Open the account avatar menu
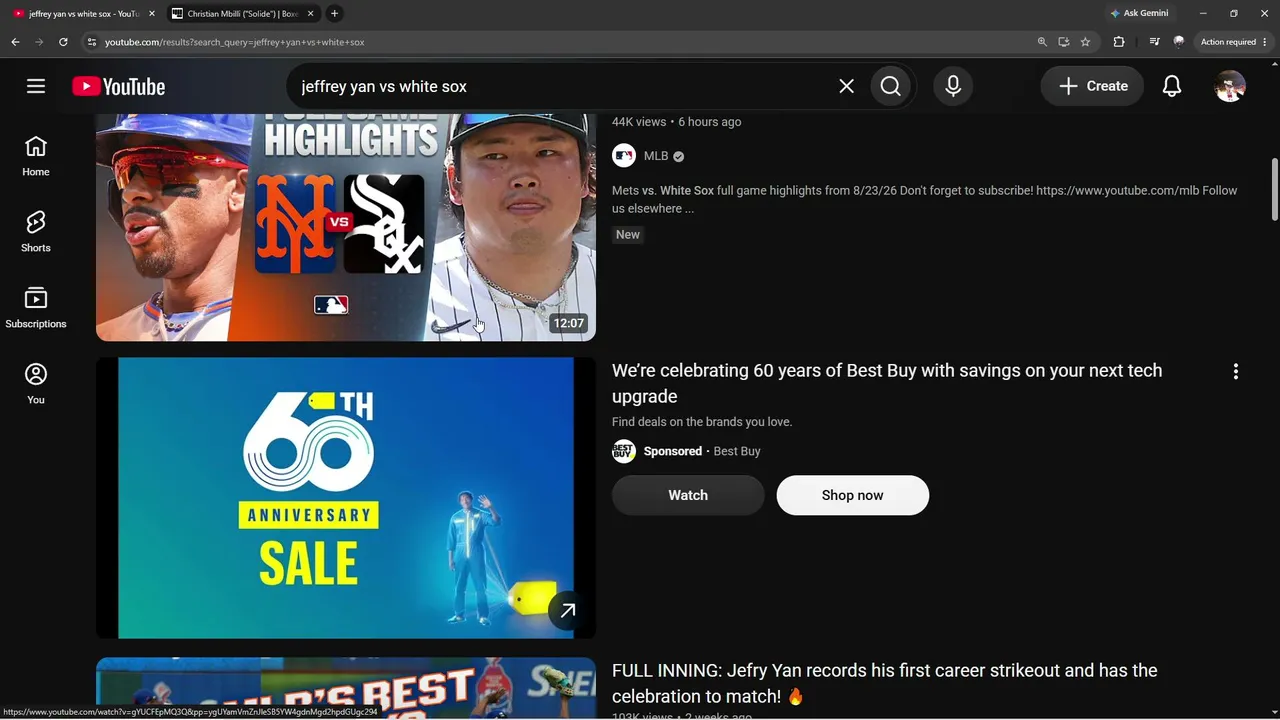This screenshot has height=720, width=1280. pos(1230,86)
